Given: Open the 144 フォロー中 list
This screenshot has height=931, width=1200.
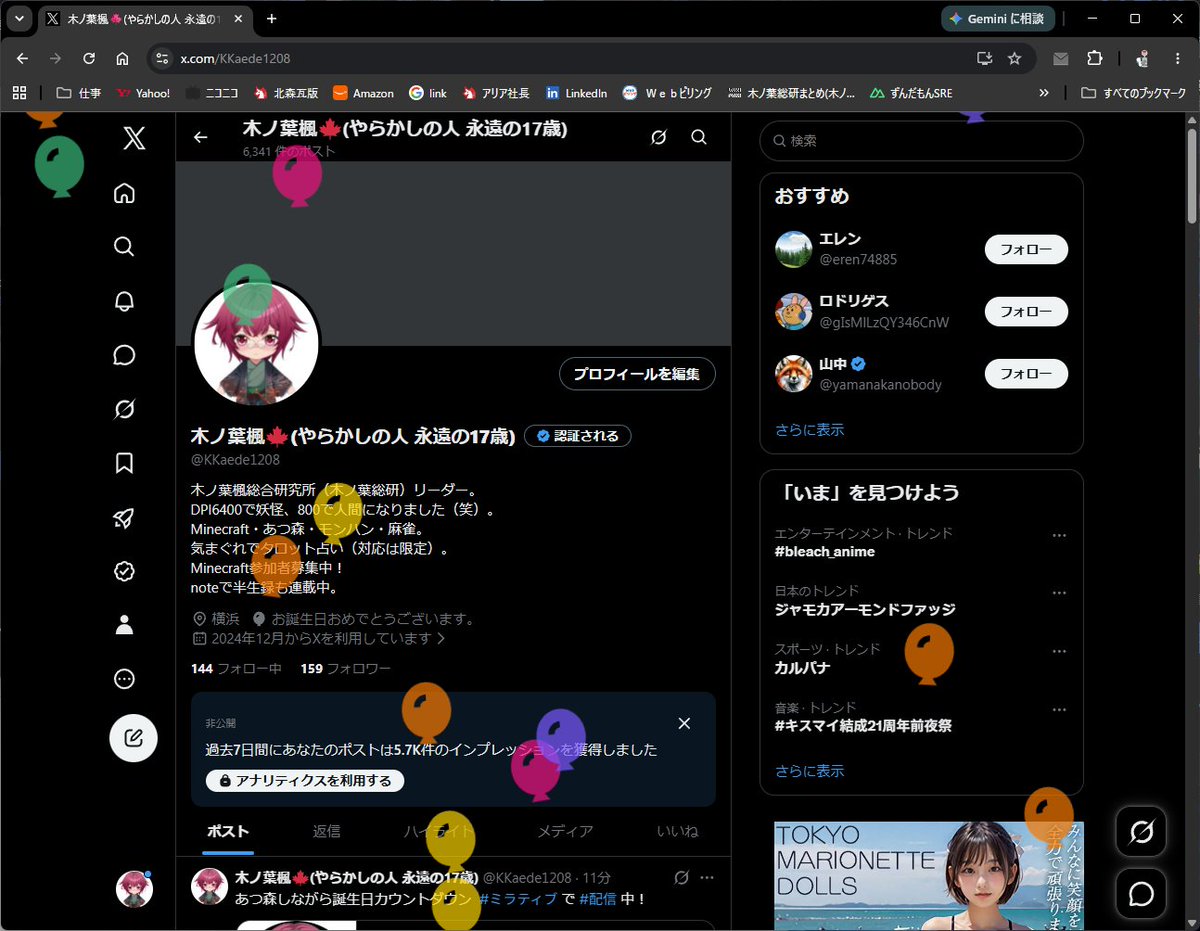Looking at the screenshot, I should pyautogui.click(x=236, y=668).
